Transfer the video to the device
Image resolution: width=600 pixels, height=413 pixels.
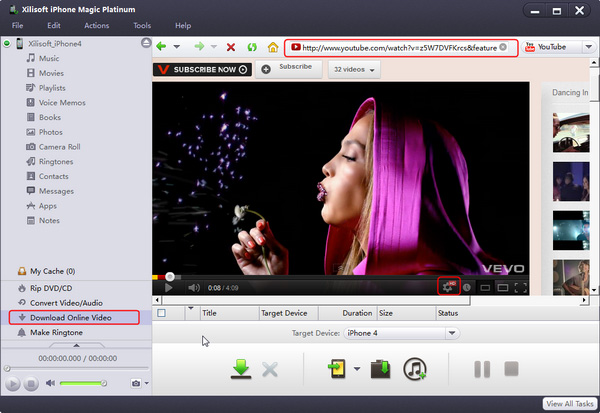337,369
